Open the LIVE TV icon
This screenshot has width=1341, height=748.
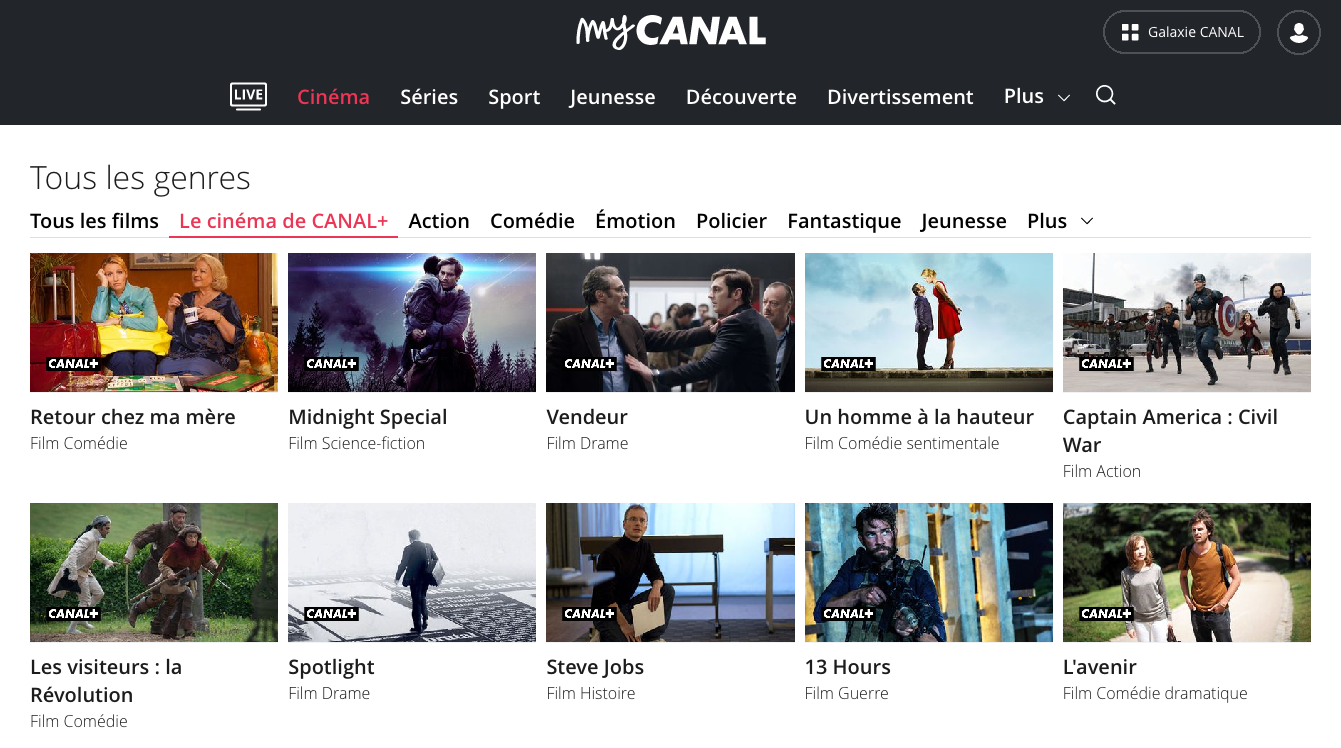(x=248, y=96)
